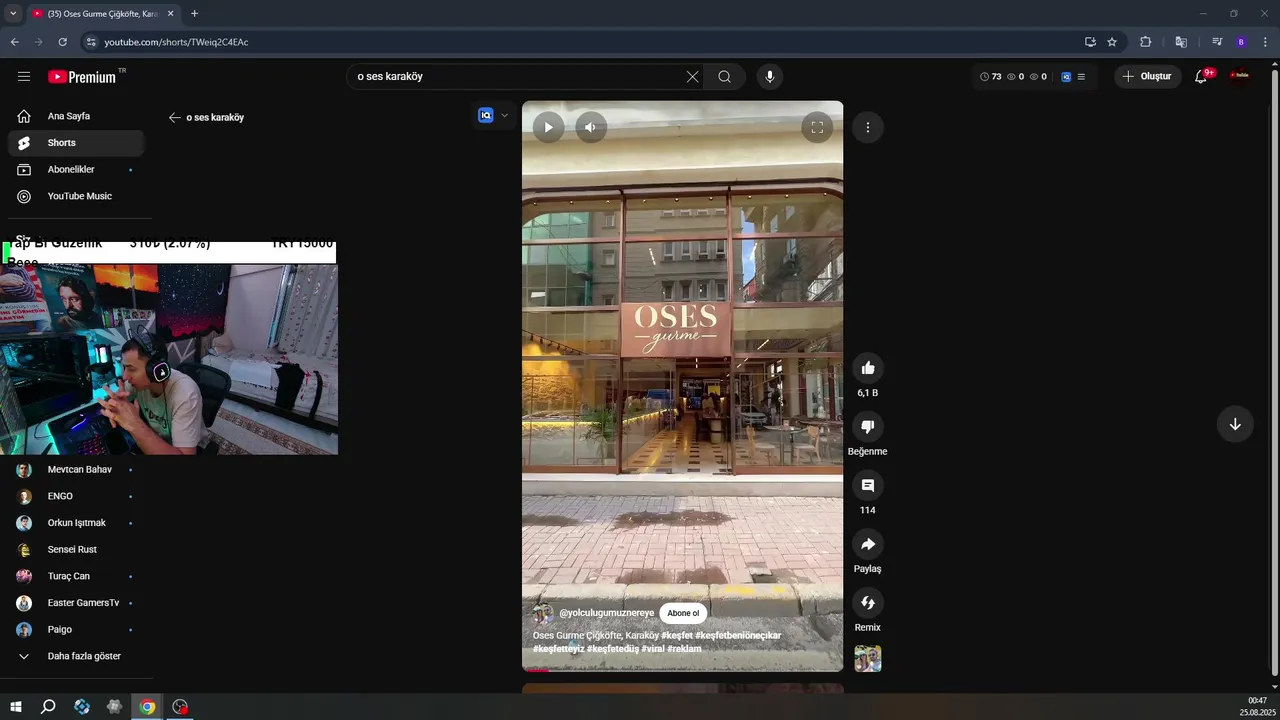Click the #reklam hashtag
This screenshot has height=720, width=1280.
684,648
